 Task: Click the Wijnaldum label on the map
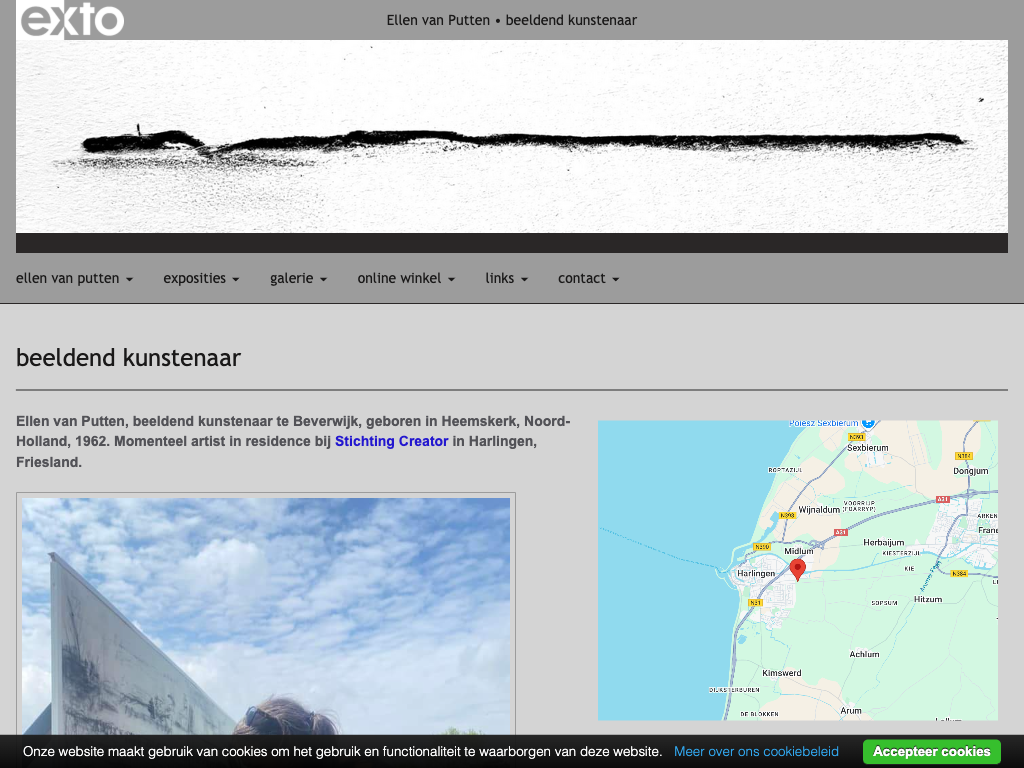coord(819,509)
